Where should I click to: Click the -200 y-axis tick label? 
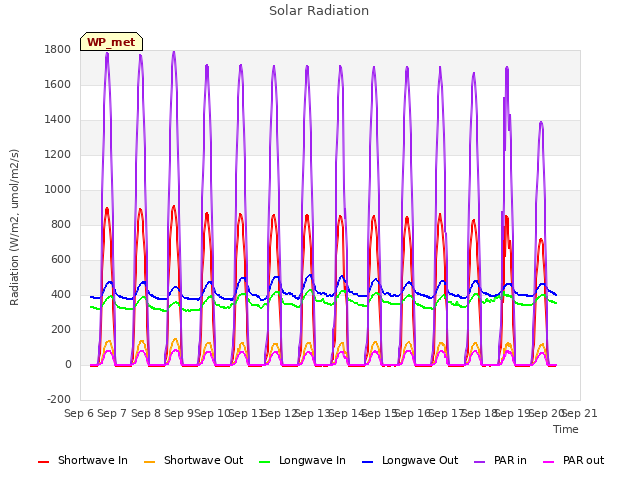click(x=59, y=399)
